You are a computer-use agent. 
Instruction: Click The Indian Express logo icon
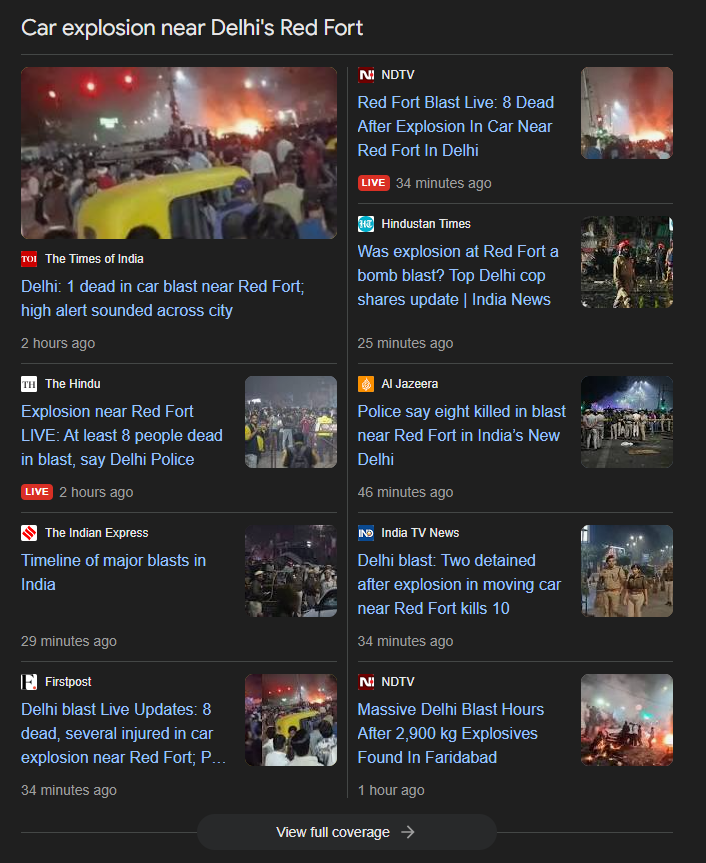point(29,533)
